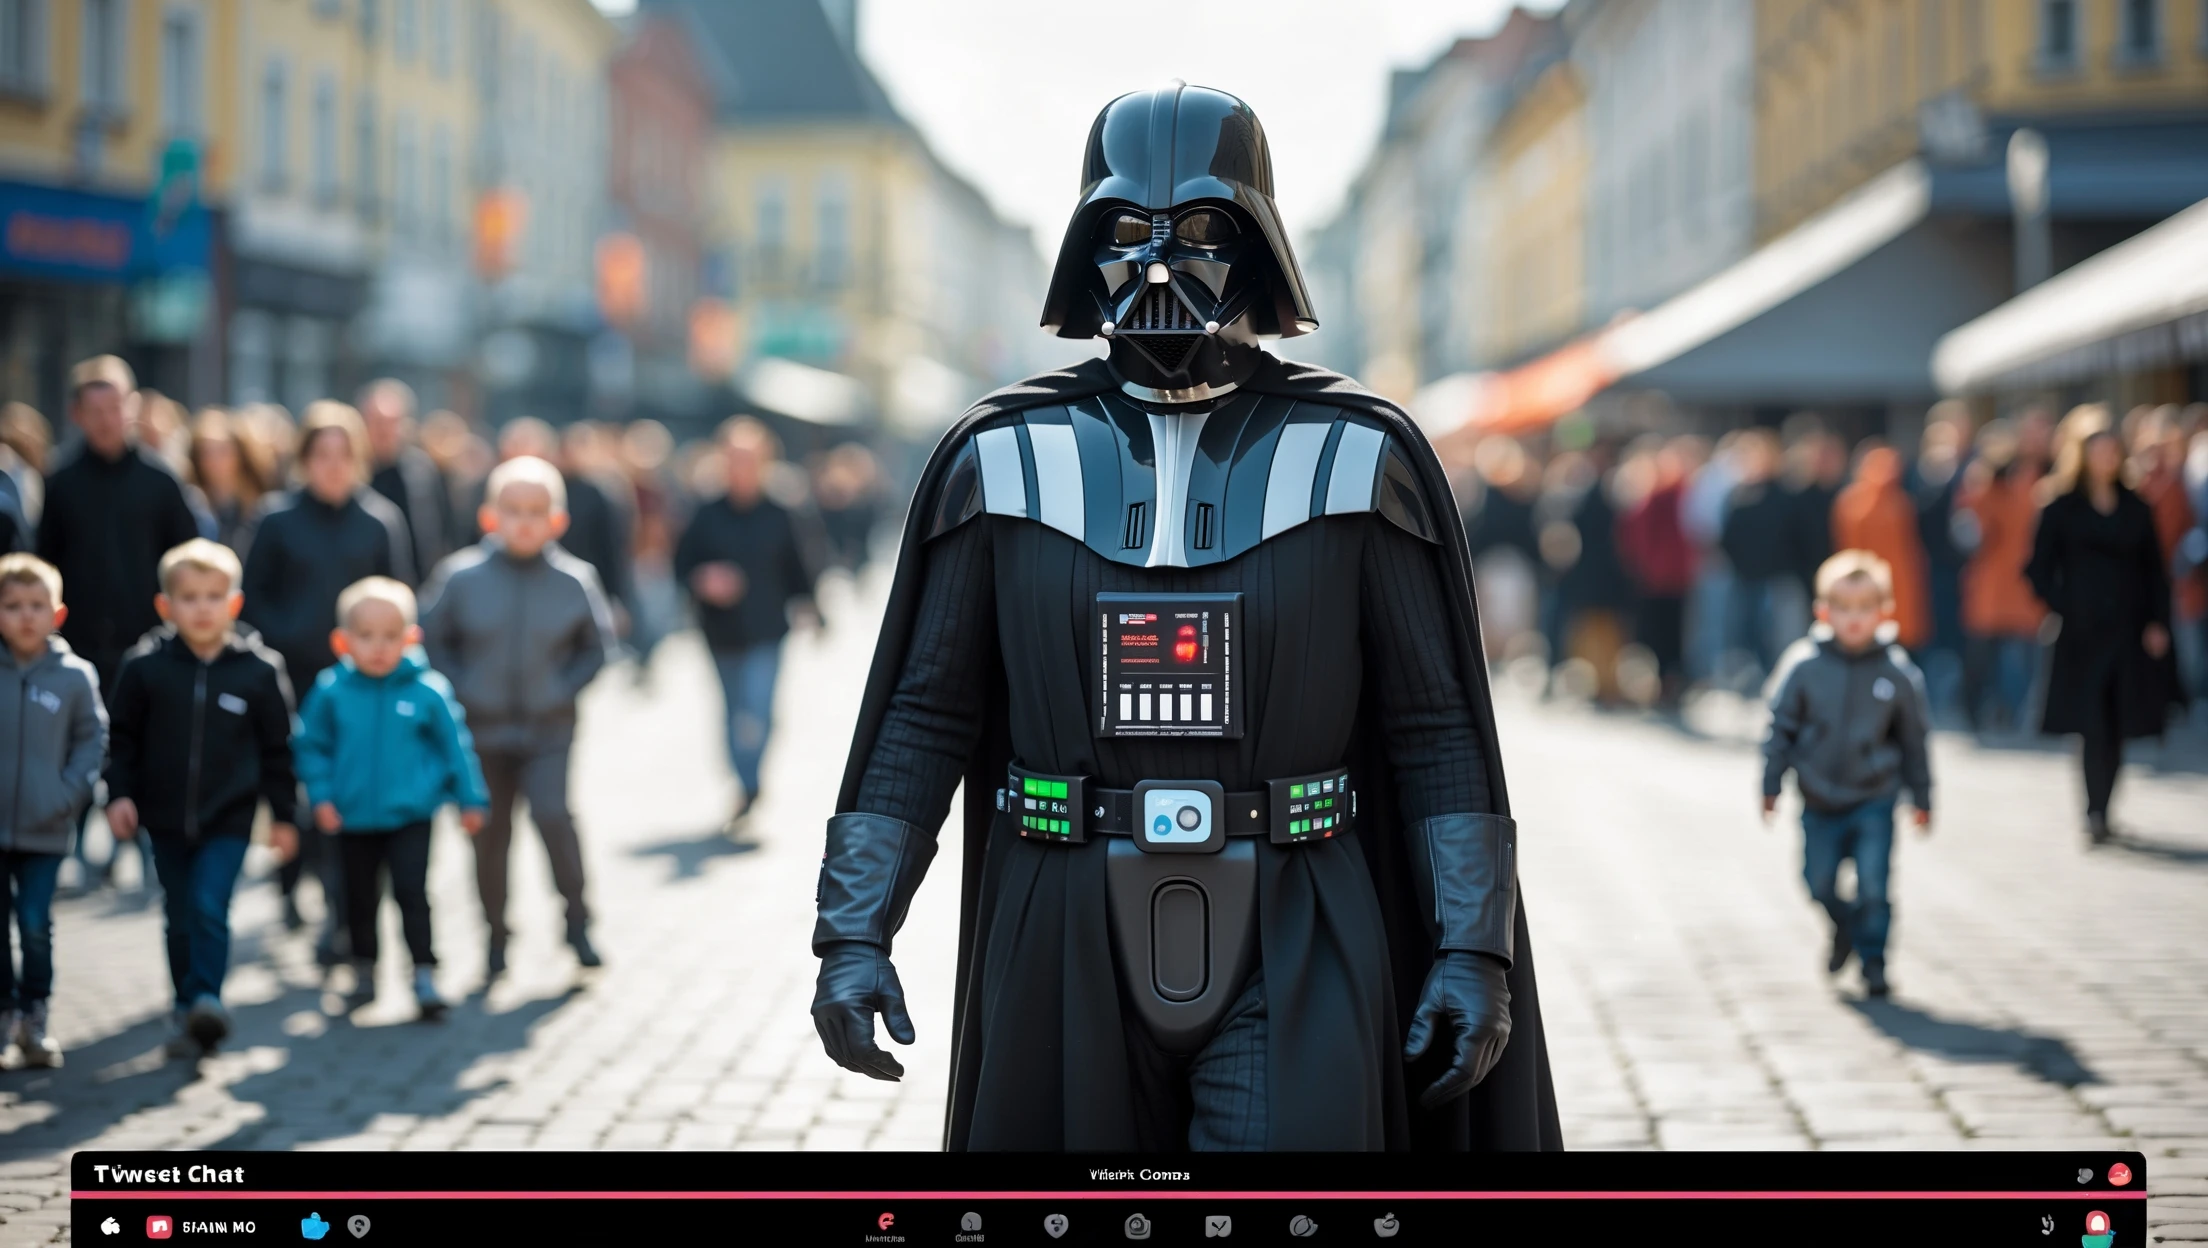This screenshot has width=2208, height=1248.
Task: Click the location pin icon beside the bird
Action: [x=356, y=1227]
